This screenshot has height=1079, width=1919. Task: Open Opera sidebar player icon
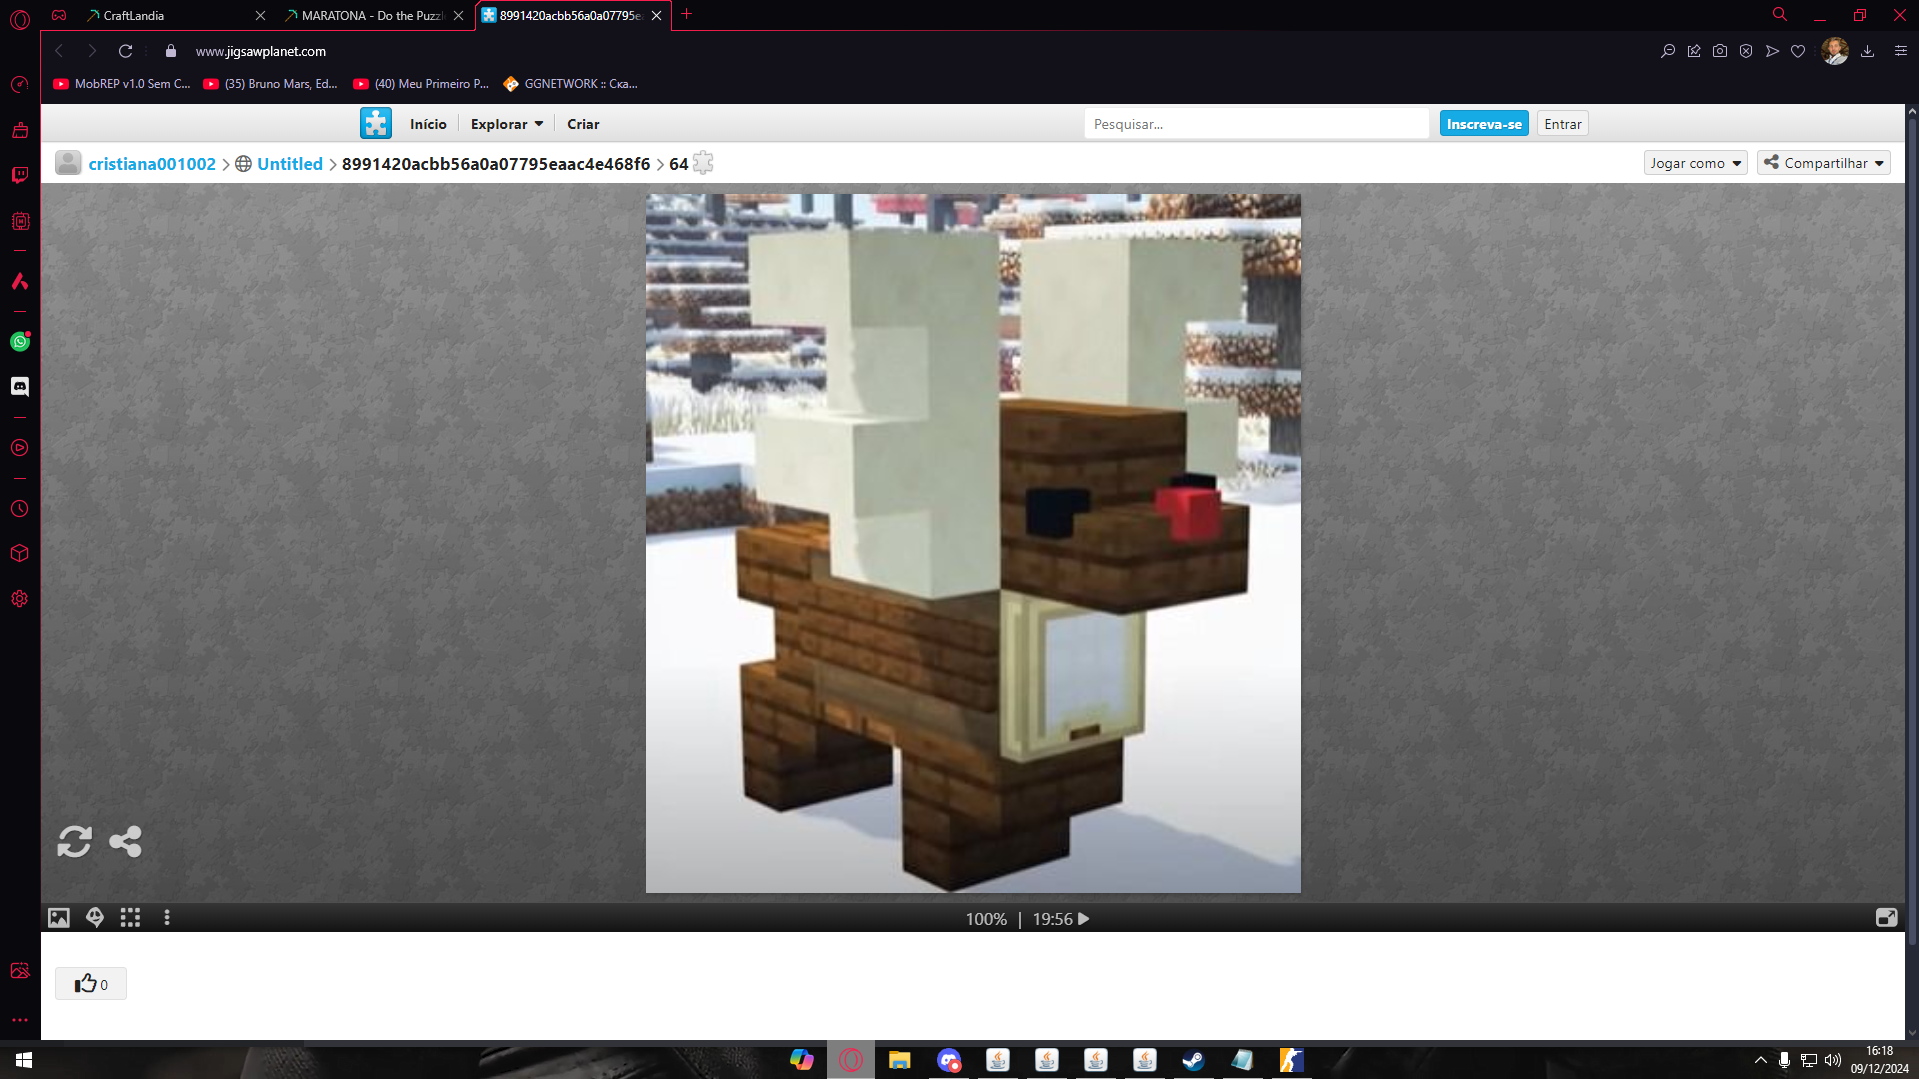point(20,448)
